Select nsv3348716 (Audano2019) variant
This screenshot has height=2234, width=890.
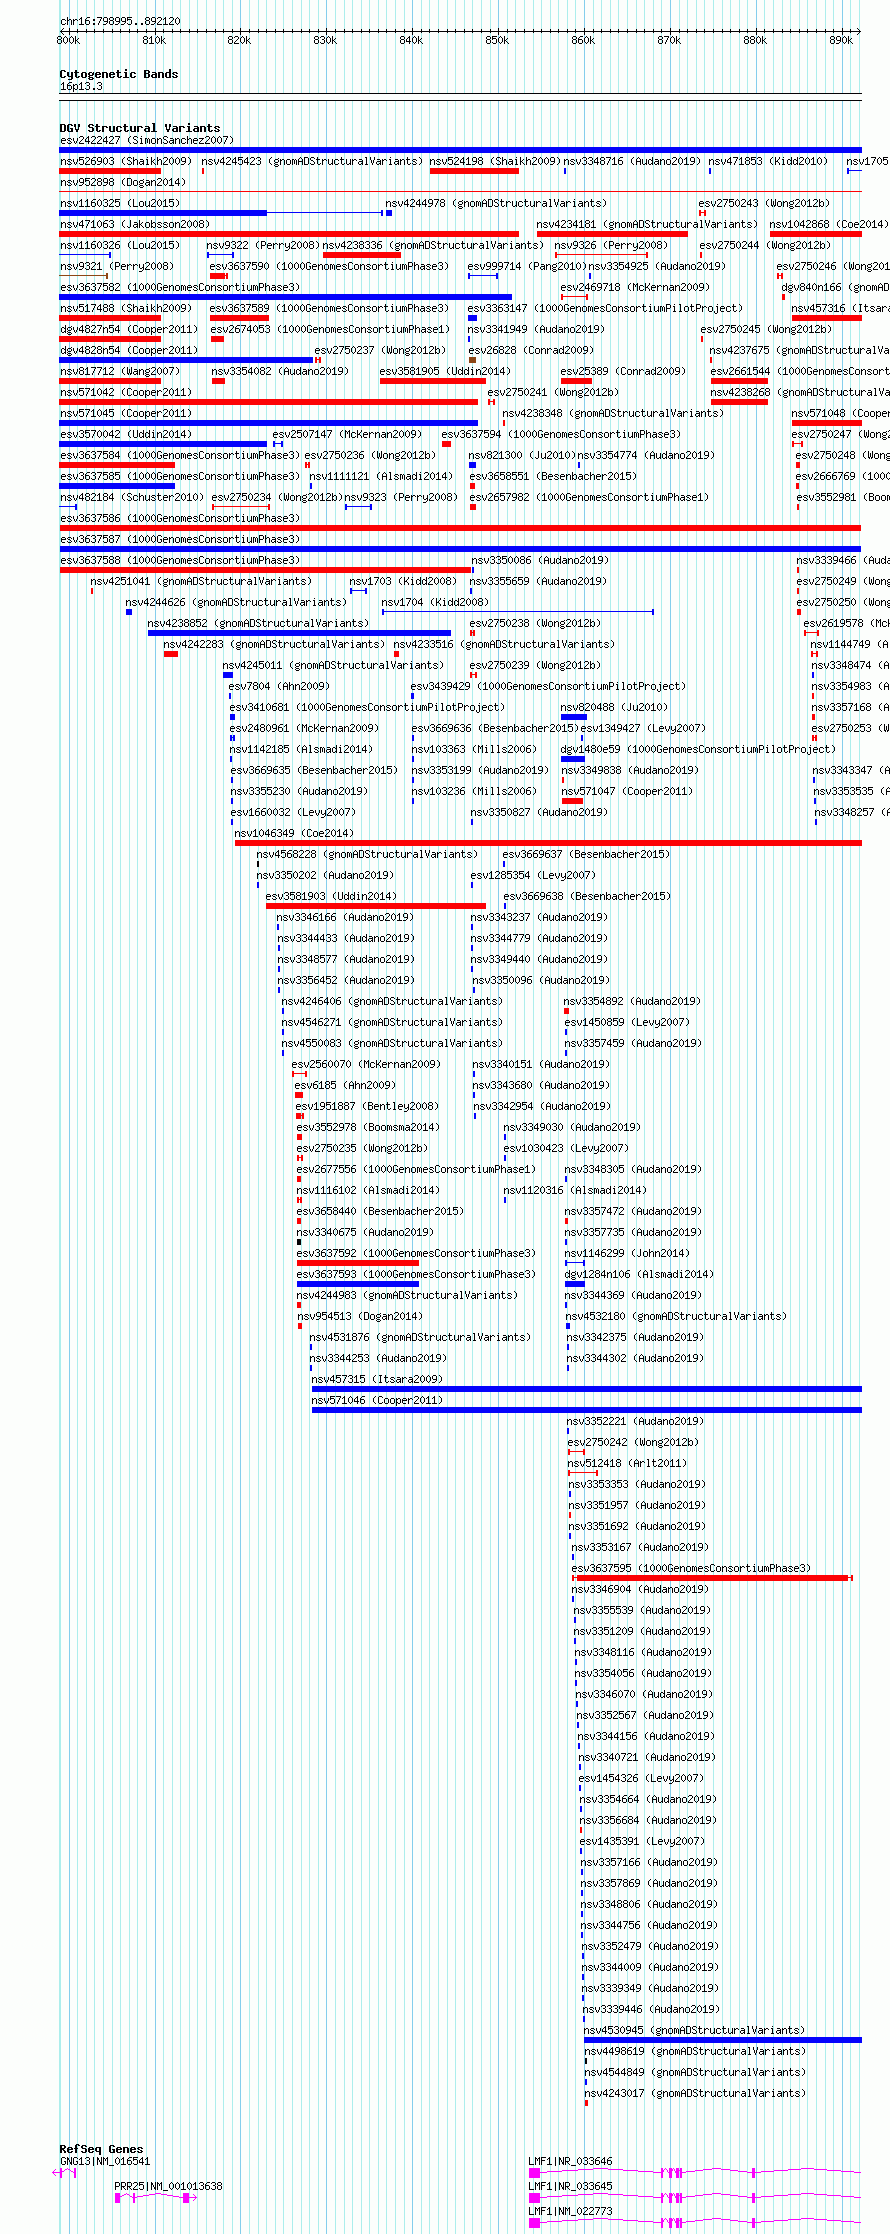pyautogui.click(x=632, y=161)
